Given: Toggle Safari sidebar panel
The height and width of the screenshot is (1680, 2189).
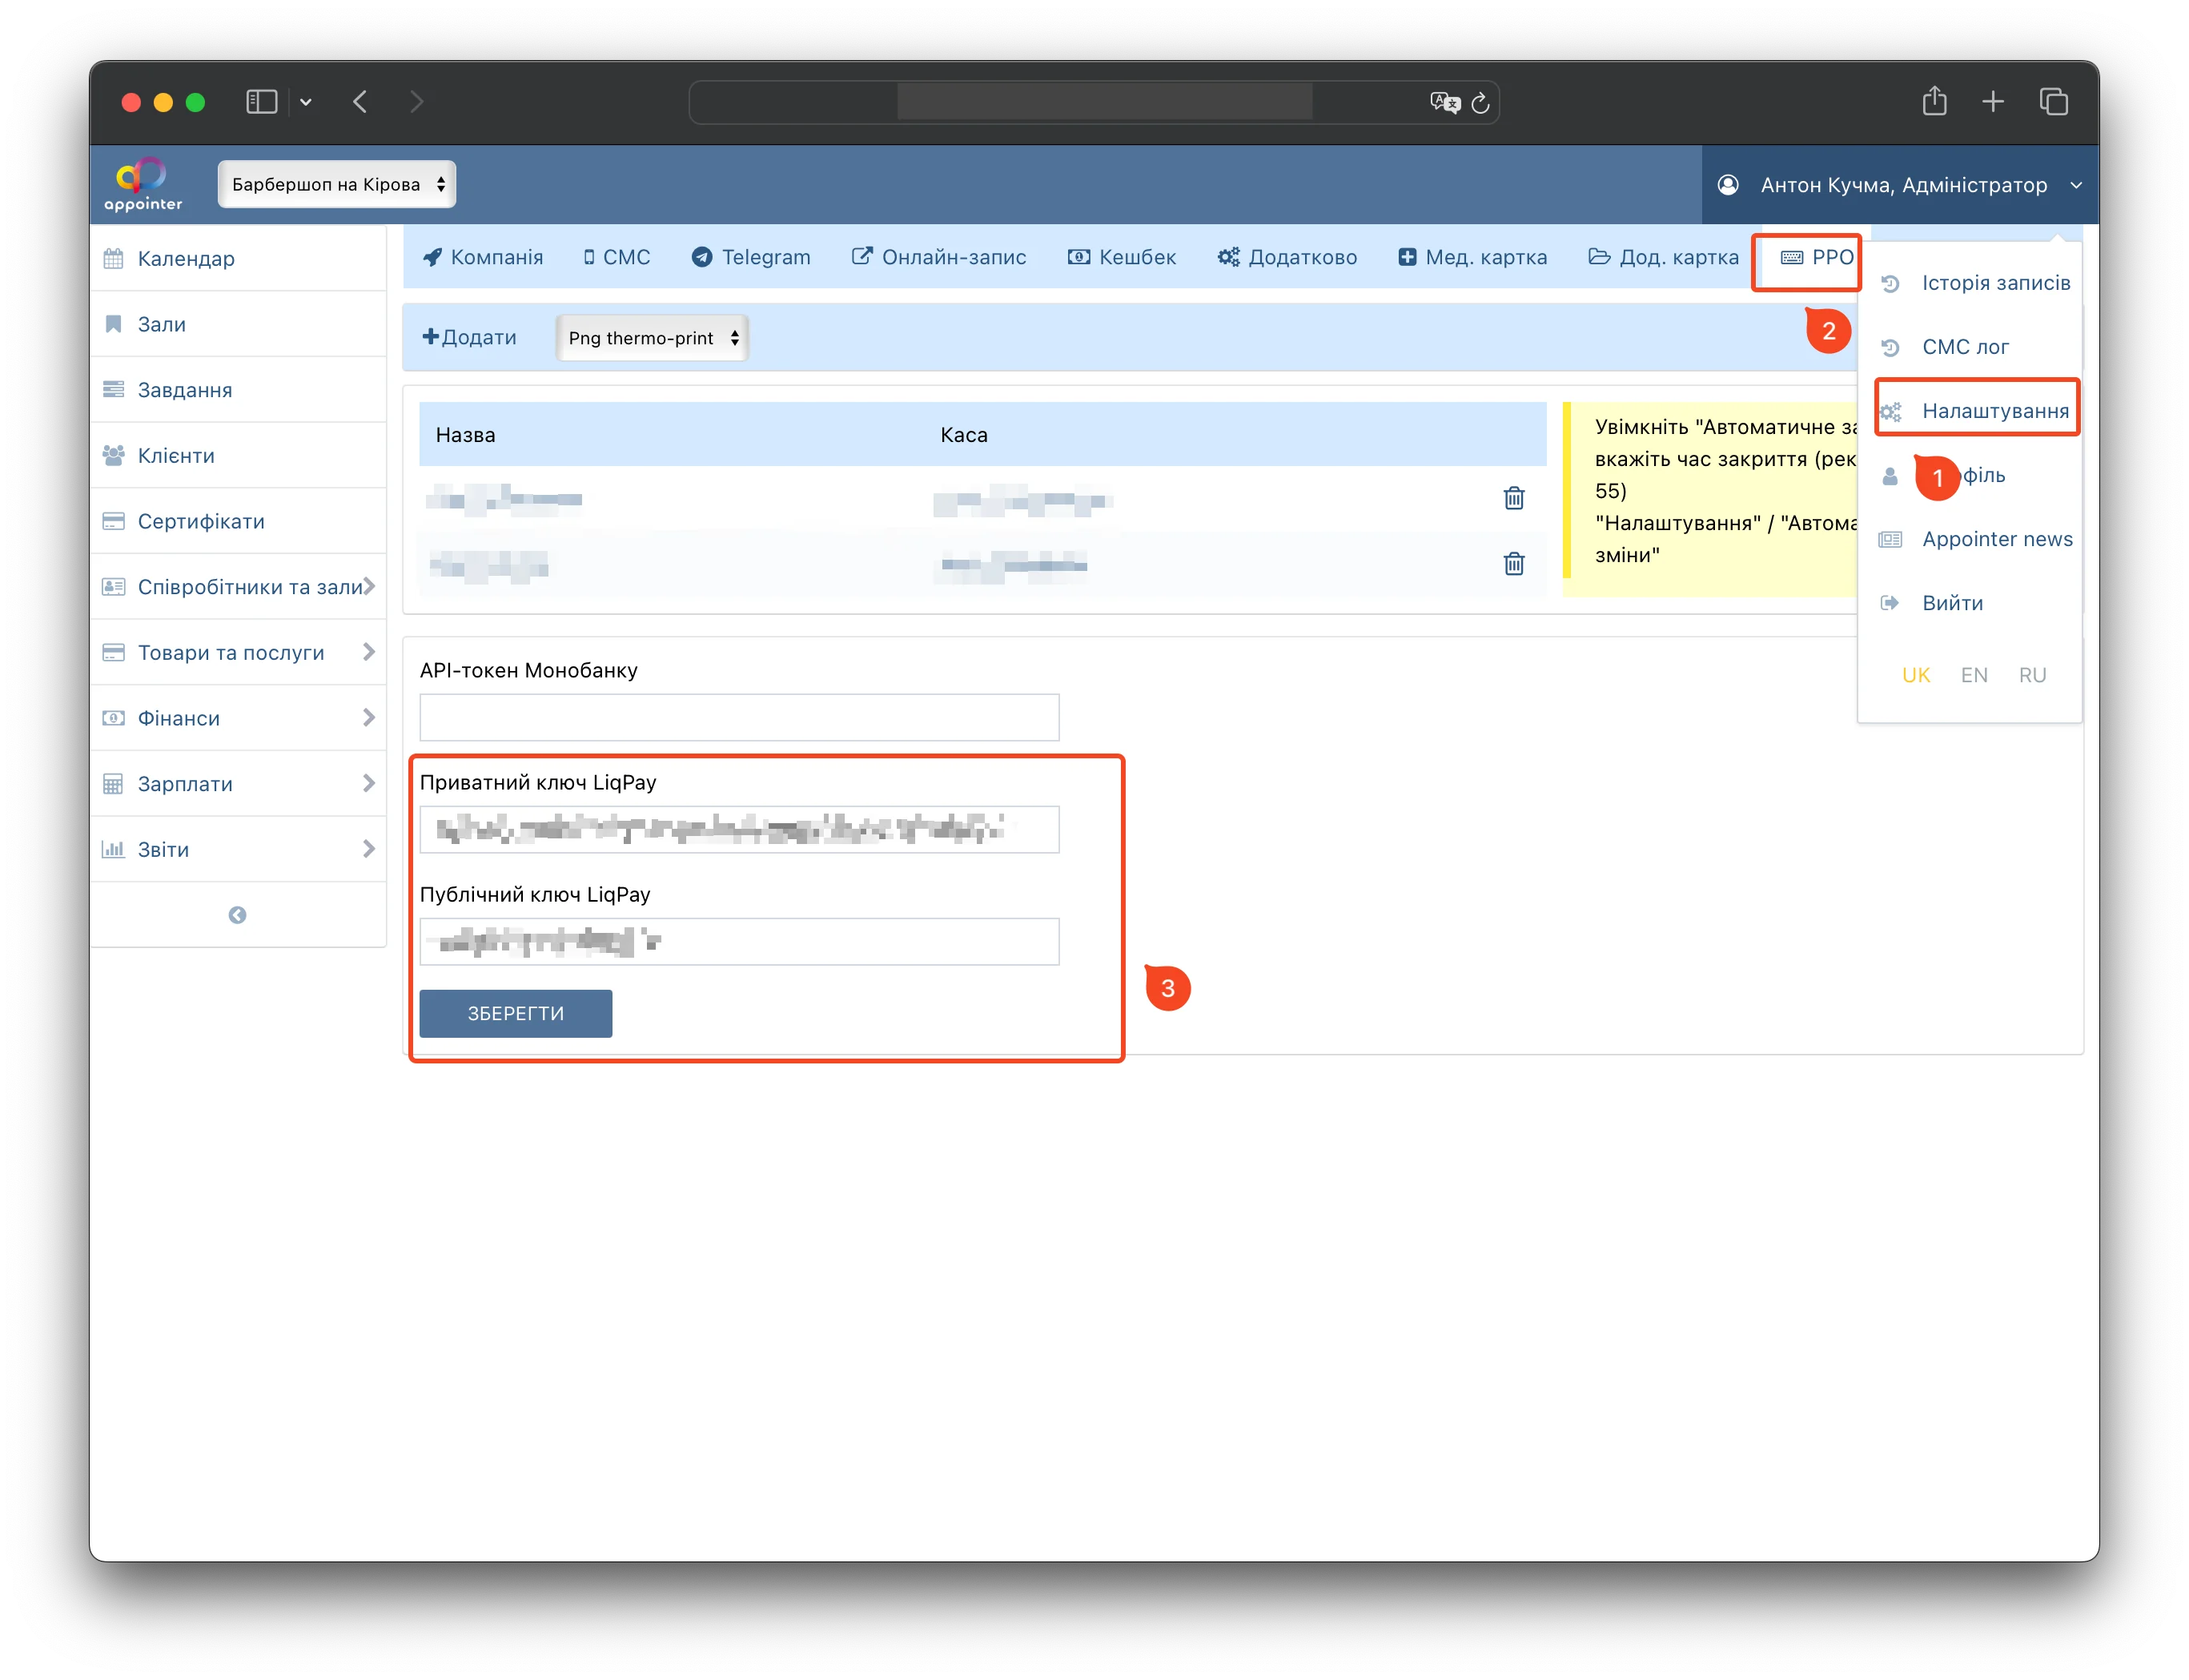Looking at the screenshot, I should 262,101.
